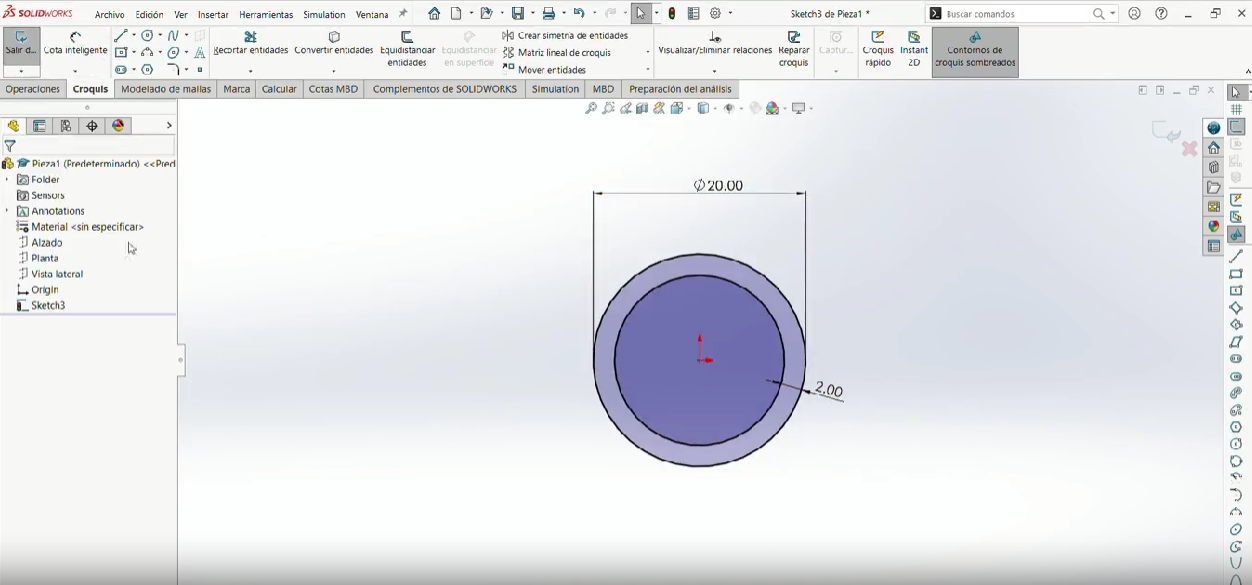Select the sketch Text tool icon
Image resolution: width=1252 pixels, height=585 pixels.
pyautogui.click(x=200, y=52)
